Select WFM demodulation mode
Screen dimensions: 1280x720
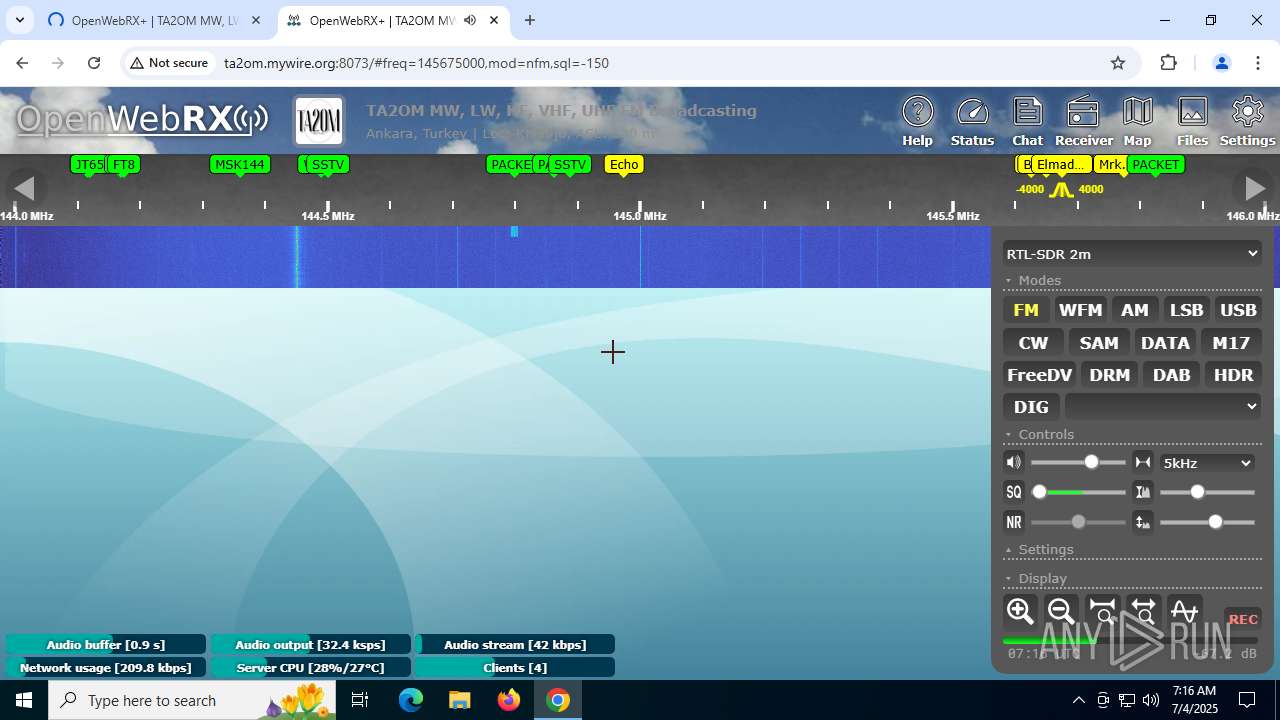pyautogui.click(x=1080, y=310)
